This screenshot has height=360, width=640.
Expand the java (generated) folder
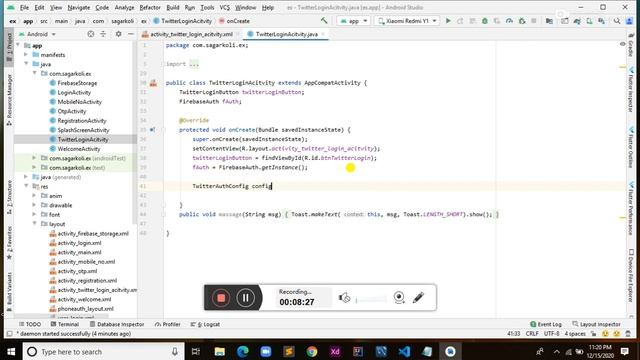pos(26,177)
